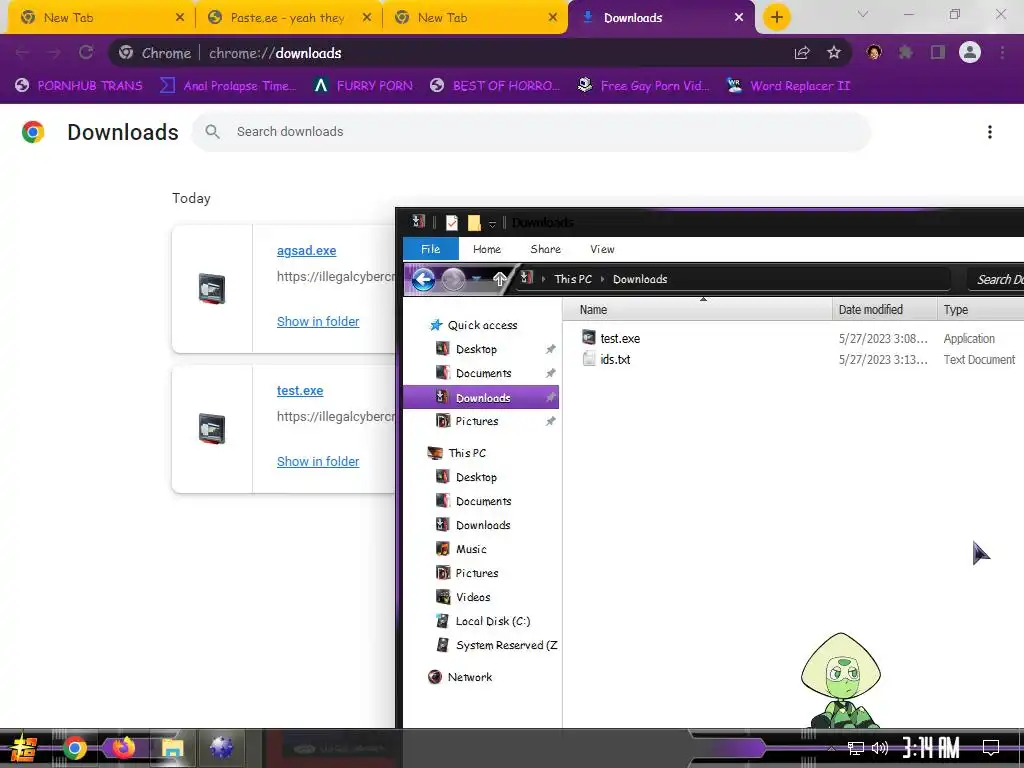
Task: Show test.exe in folder
Action: (318, 461)
